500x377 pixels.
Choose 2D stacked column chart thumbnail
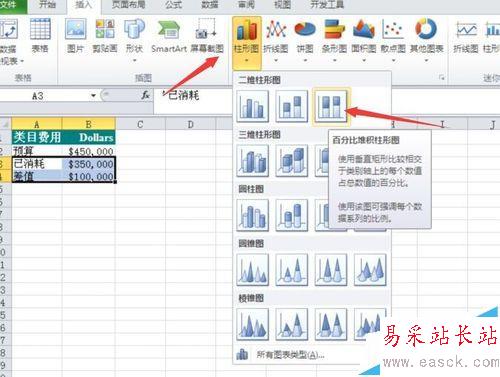point(292,106)
